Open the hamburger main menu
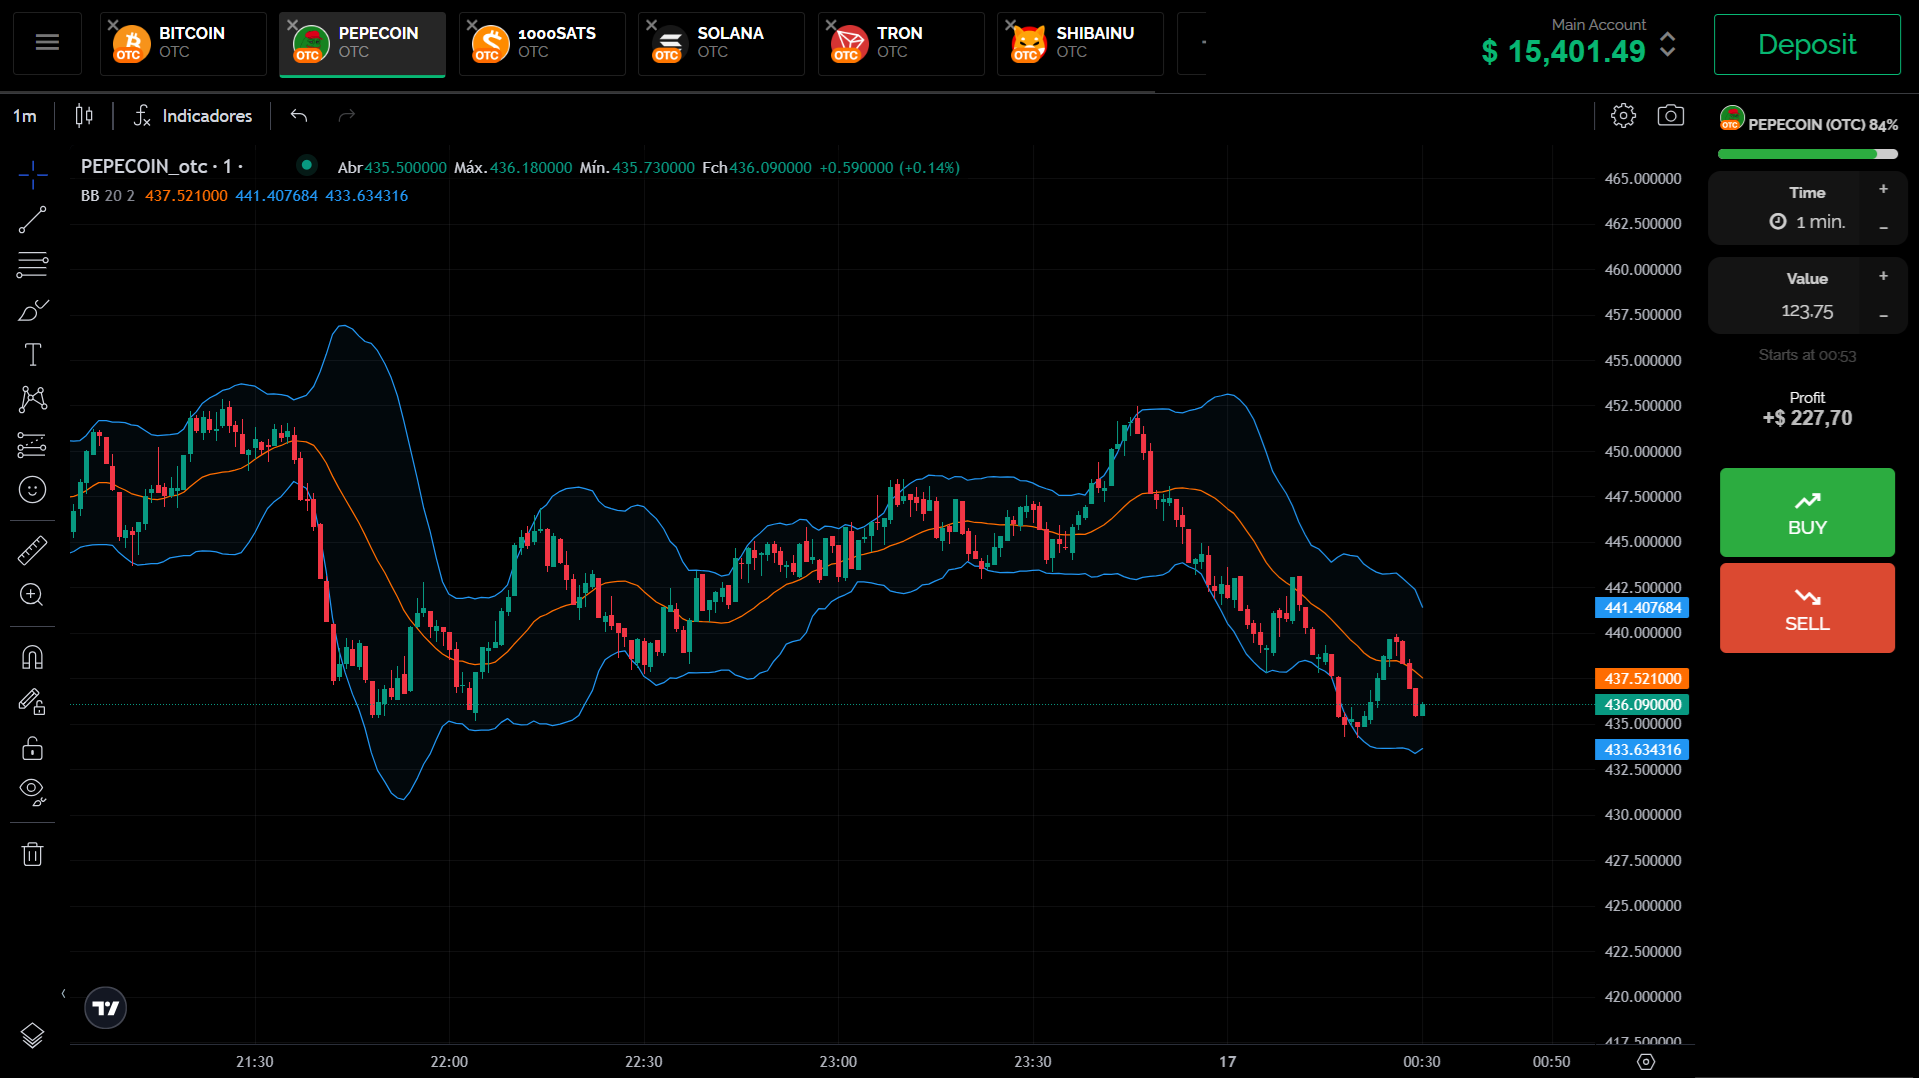Viewport: 1919px width, 1078px height. [47, 43]
